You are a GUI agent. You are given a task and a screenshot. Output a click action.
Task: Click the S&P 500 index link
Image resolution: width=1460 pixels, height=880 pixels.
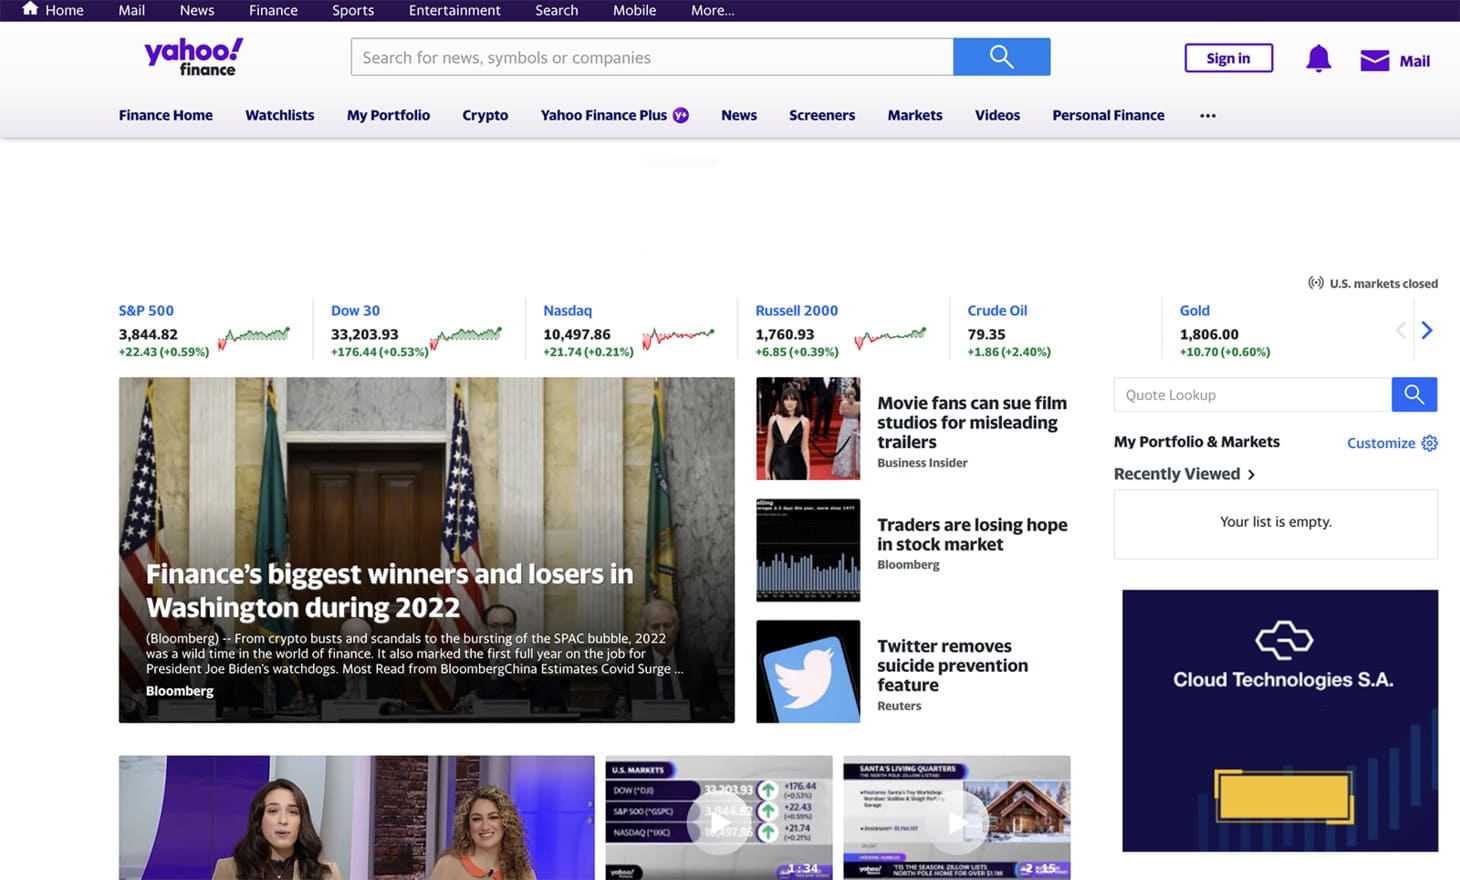tap(146, 310)
